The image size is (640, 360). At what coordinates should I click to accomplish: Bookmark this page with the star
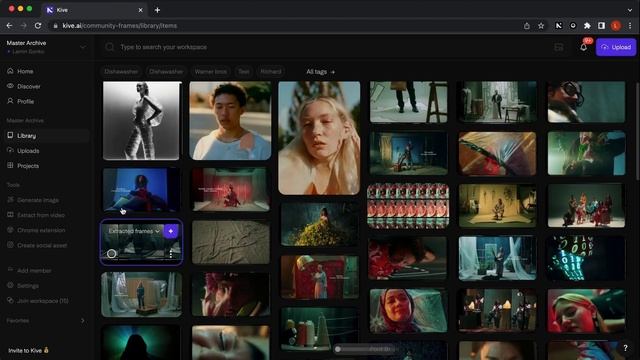[x=541, y=26]
